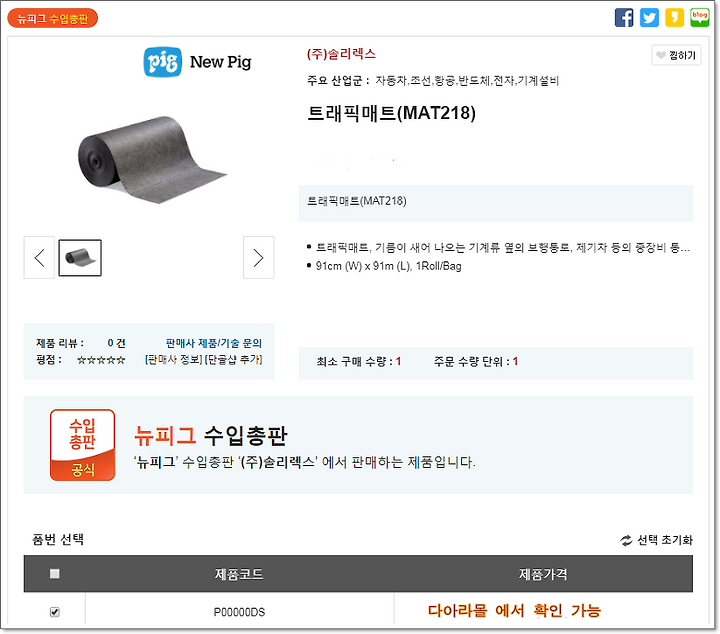Reset selection with 선택 초기화
Viewport: 720px width, 634px height.
coord(656,540)
